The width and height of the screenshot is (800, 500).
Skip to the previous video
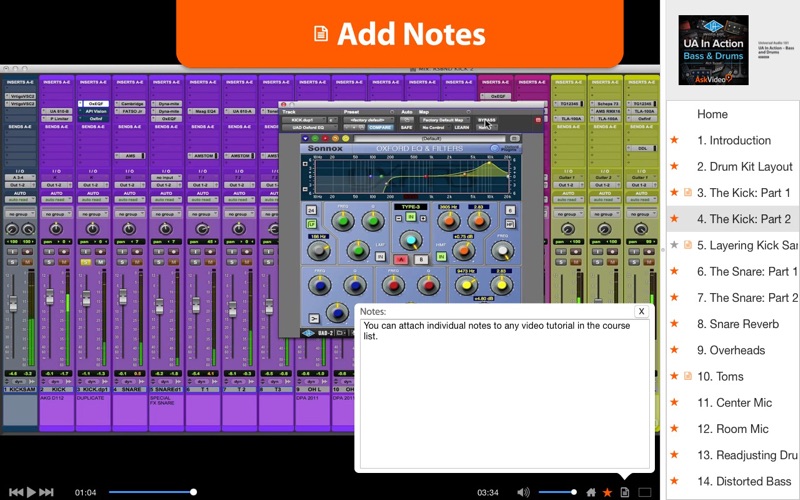(x=16, y=492)
